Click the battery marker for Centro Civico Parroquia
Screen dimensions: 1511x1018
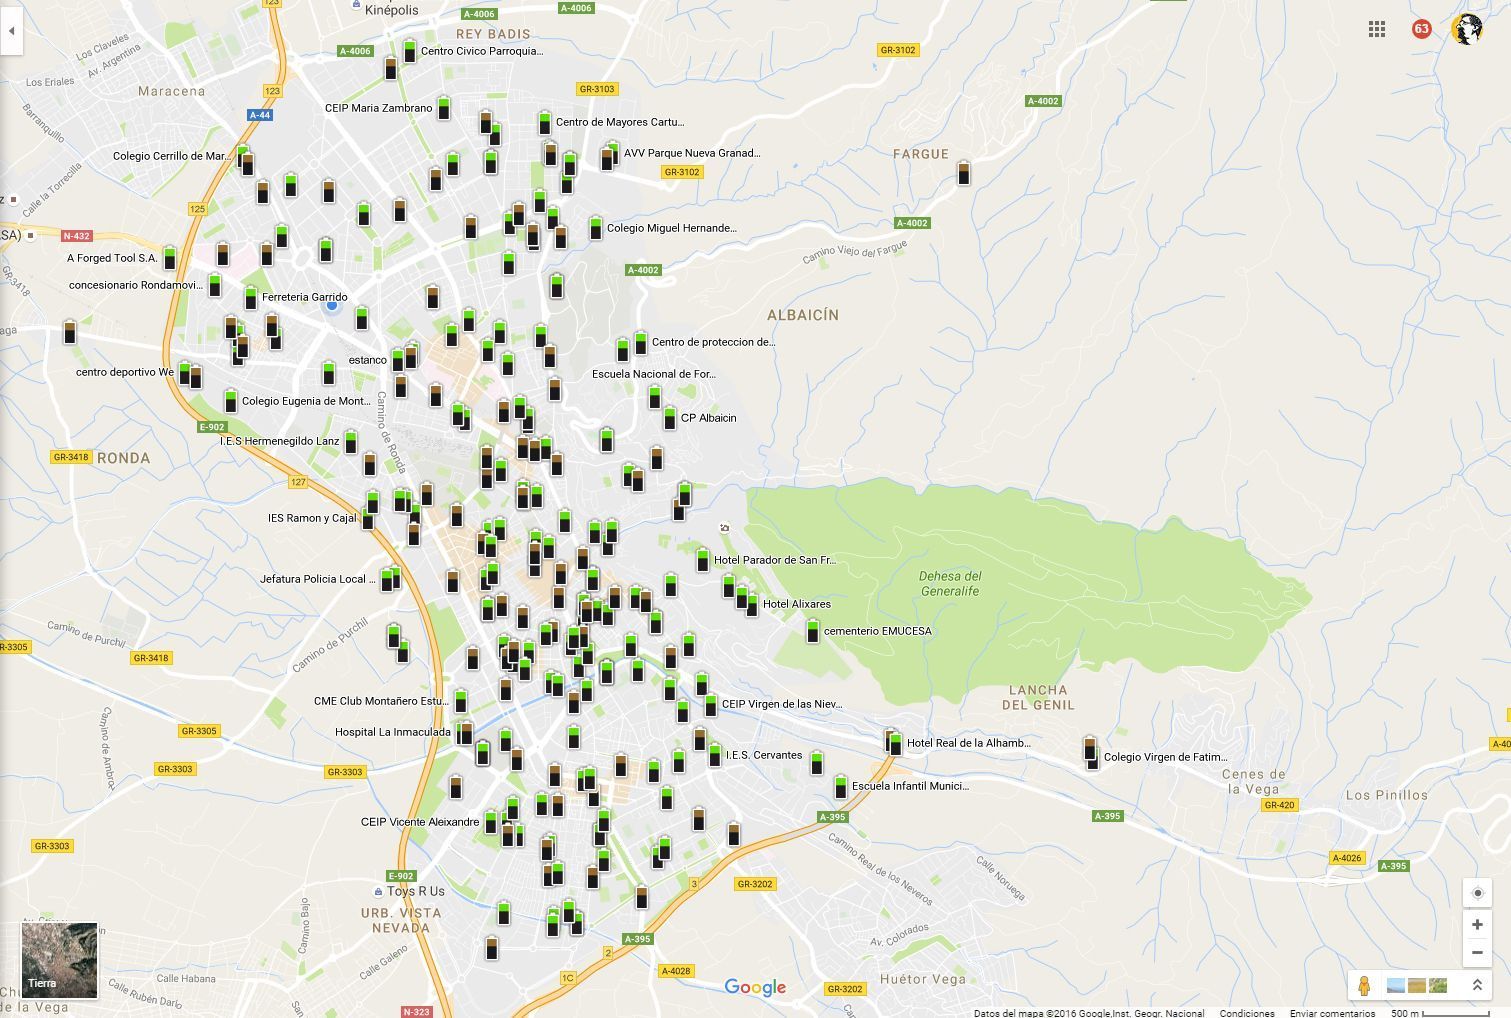pyautogui.click(x=409, y=51)
